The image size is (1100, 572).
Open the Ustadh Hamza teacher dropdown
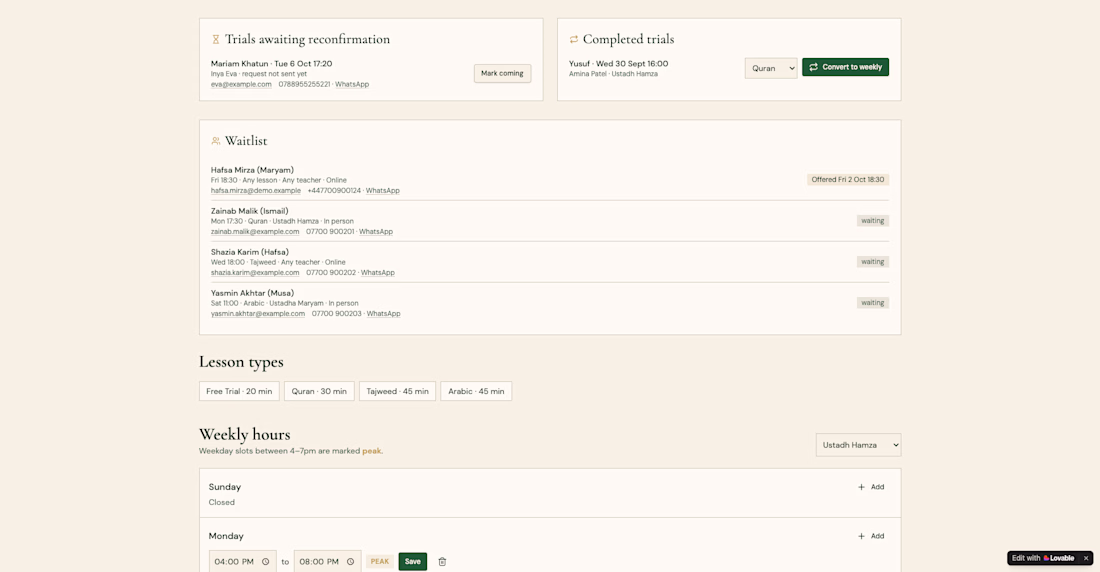tap(858, 445)
